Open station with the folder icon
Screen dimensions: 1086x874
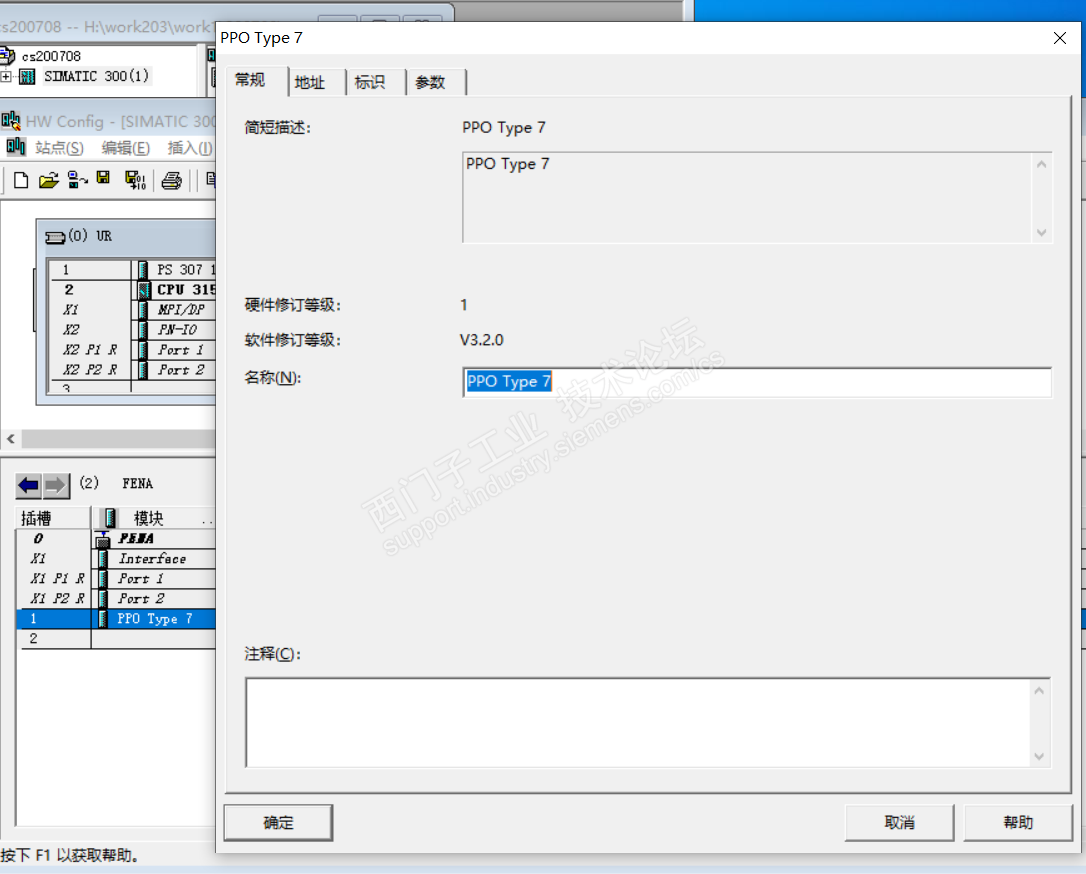tap(48, 181)
